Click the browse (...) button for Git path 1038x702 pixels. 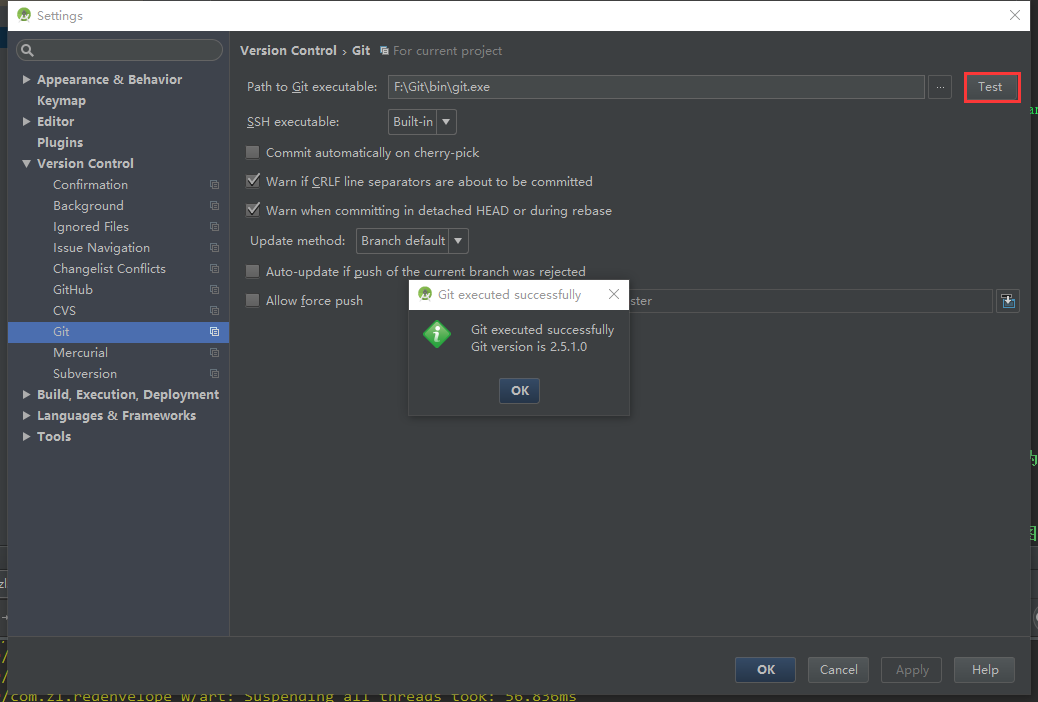[940, 87]
